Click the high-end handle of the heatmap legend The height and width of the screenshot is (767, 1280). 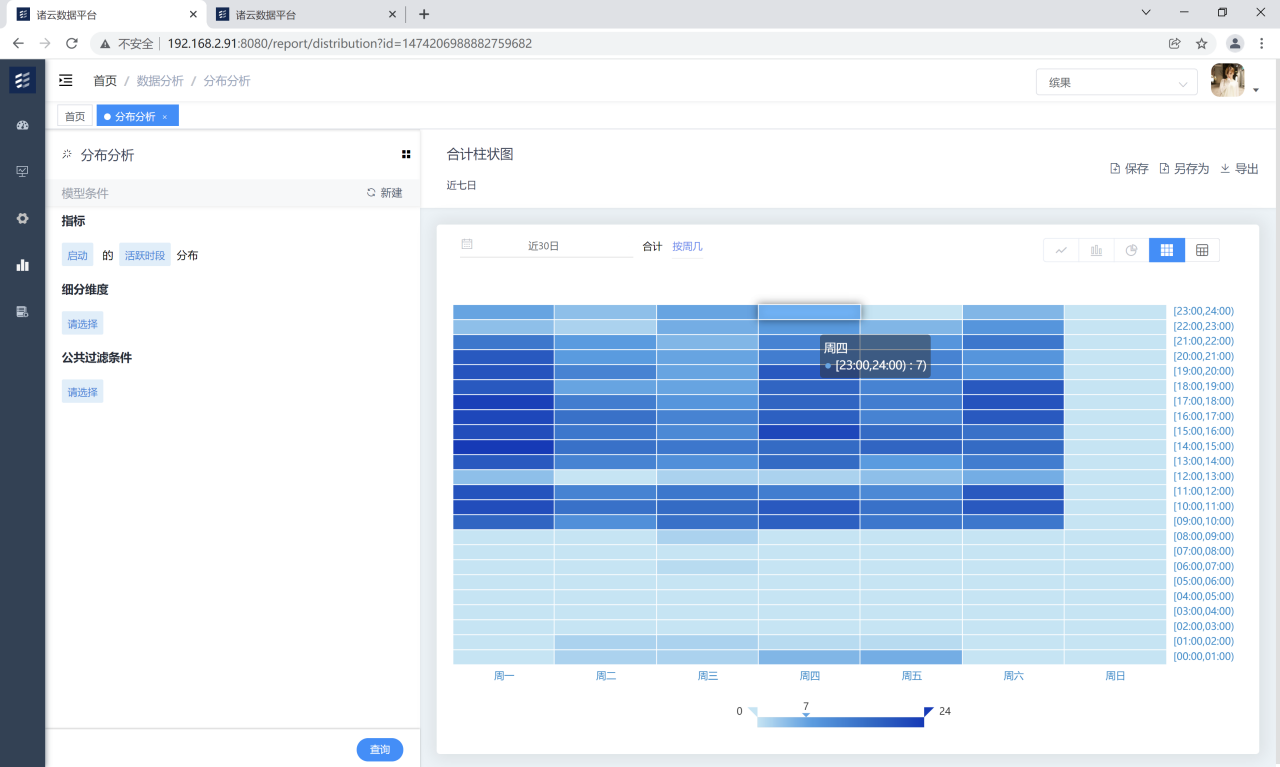(x=928, y=712)
